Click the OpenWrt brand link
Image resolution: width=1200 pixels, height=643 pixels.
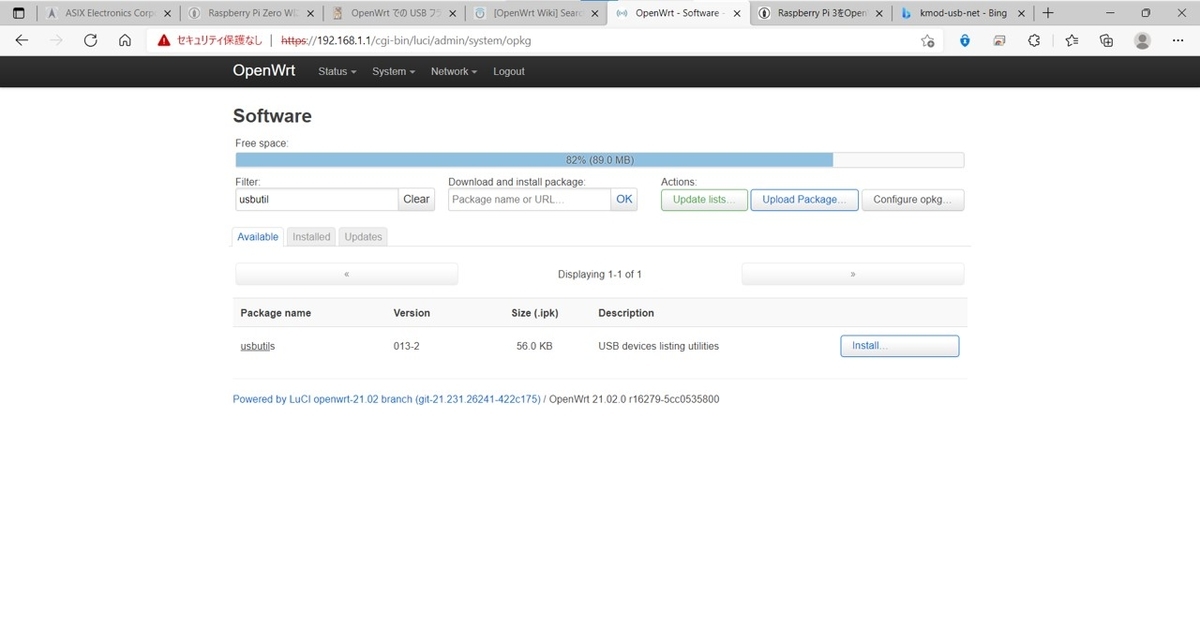click(x=264, y=71)
